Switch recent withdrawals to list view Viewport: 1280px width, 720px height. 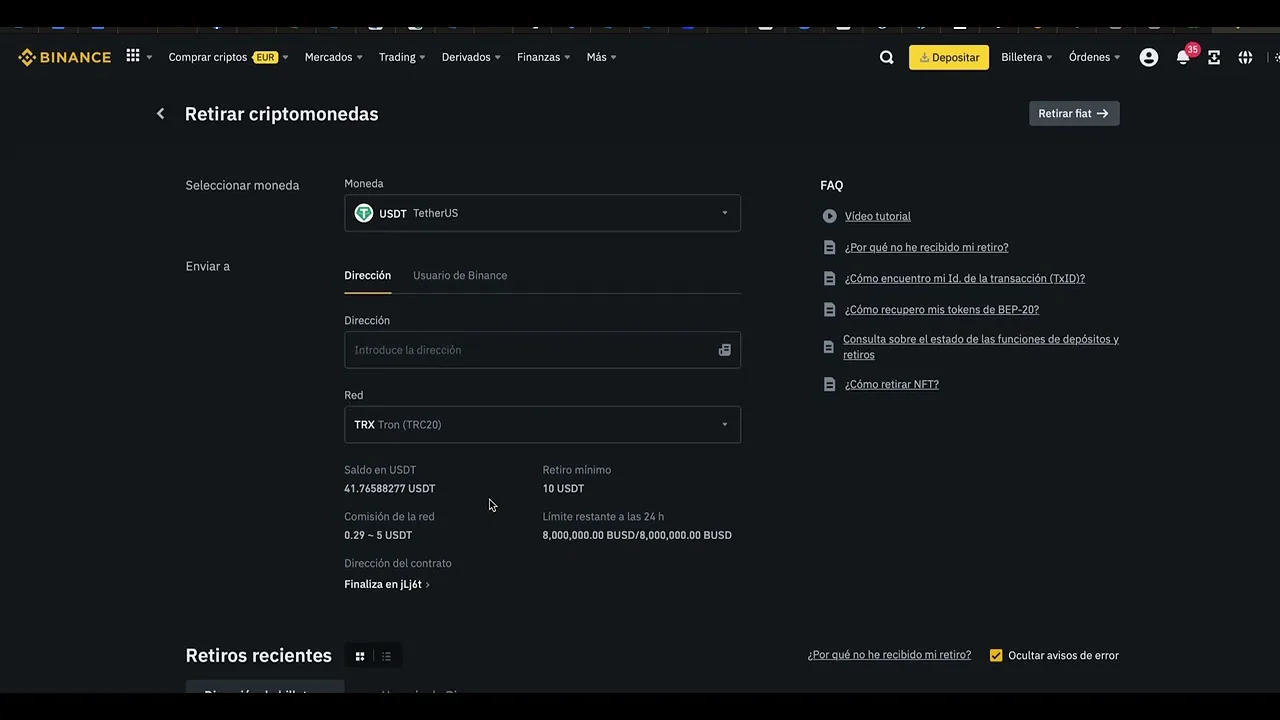coord(386,656)
